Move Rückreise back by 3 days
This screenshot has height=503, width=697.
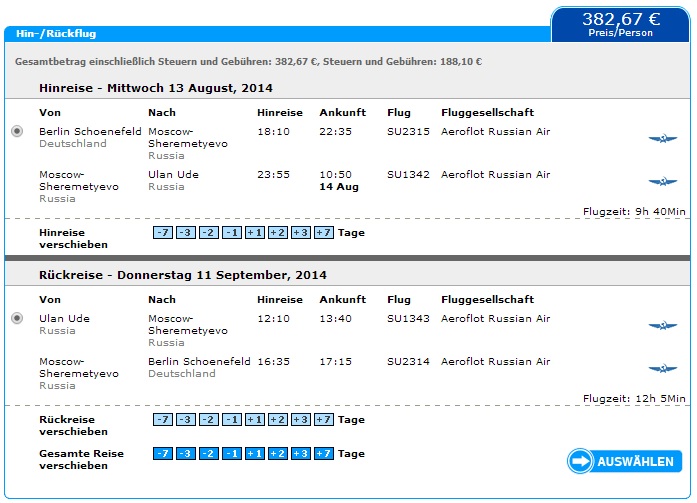[186, 419]
